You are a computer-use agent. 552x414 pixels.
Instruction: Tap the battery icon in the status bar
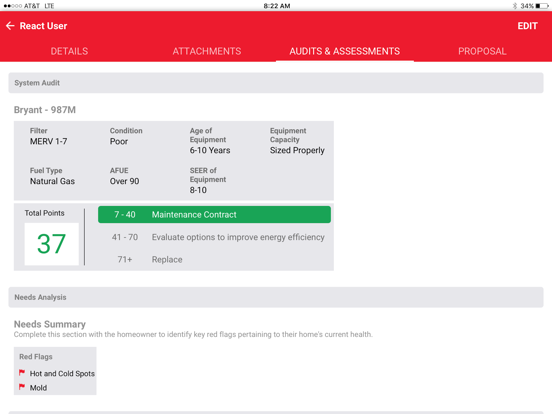click(542, 6)
